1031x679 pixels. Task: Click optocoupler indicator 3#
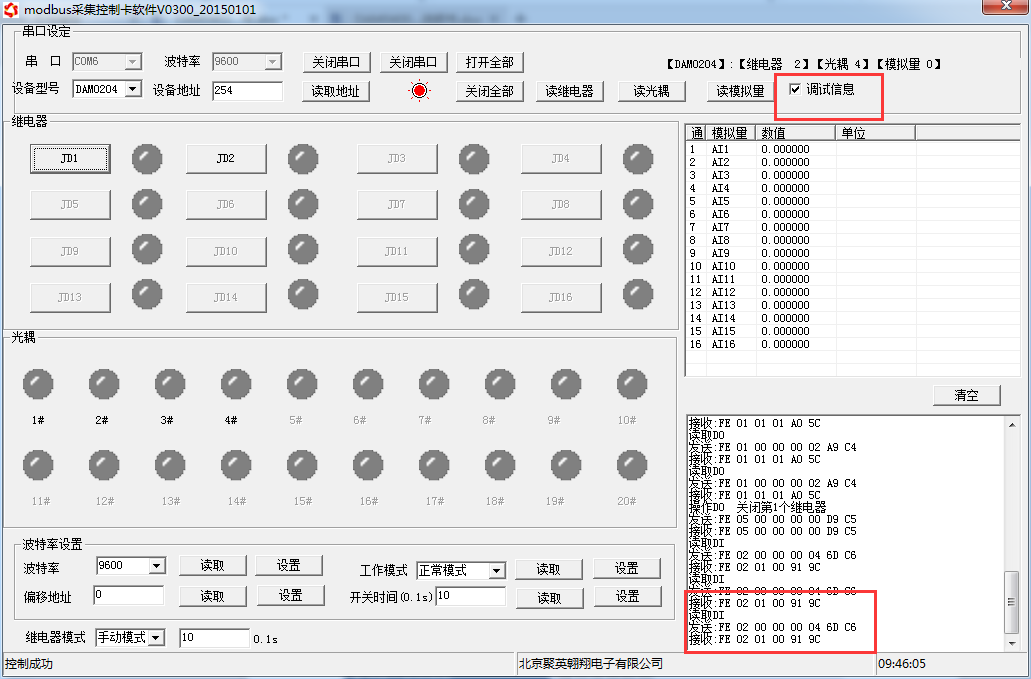(170, 384)
